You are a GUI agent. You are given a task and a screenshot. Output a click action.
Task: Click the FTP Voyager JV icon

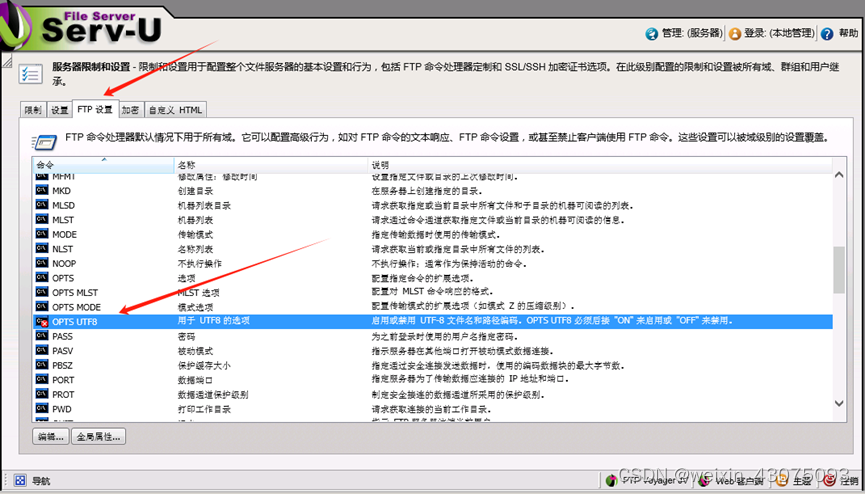pos(611,481)
